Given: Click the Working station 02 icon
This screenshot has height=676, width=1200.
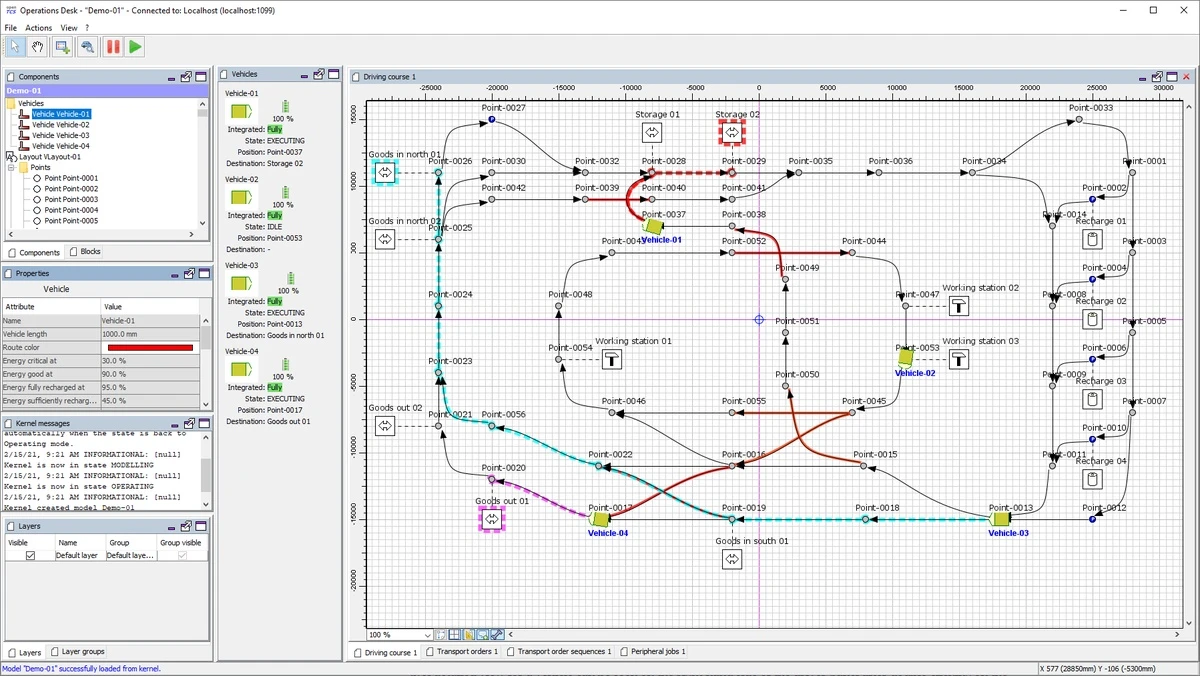Looking at the screenshot, I should pyautogui.click(x=958, y=306).
